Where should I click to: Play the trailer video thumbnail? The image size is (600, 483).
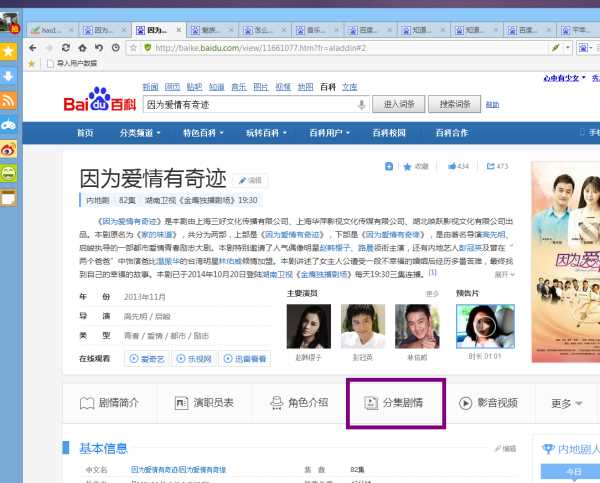tap(485, 326)
